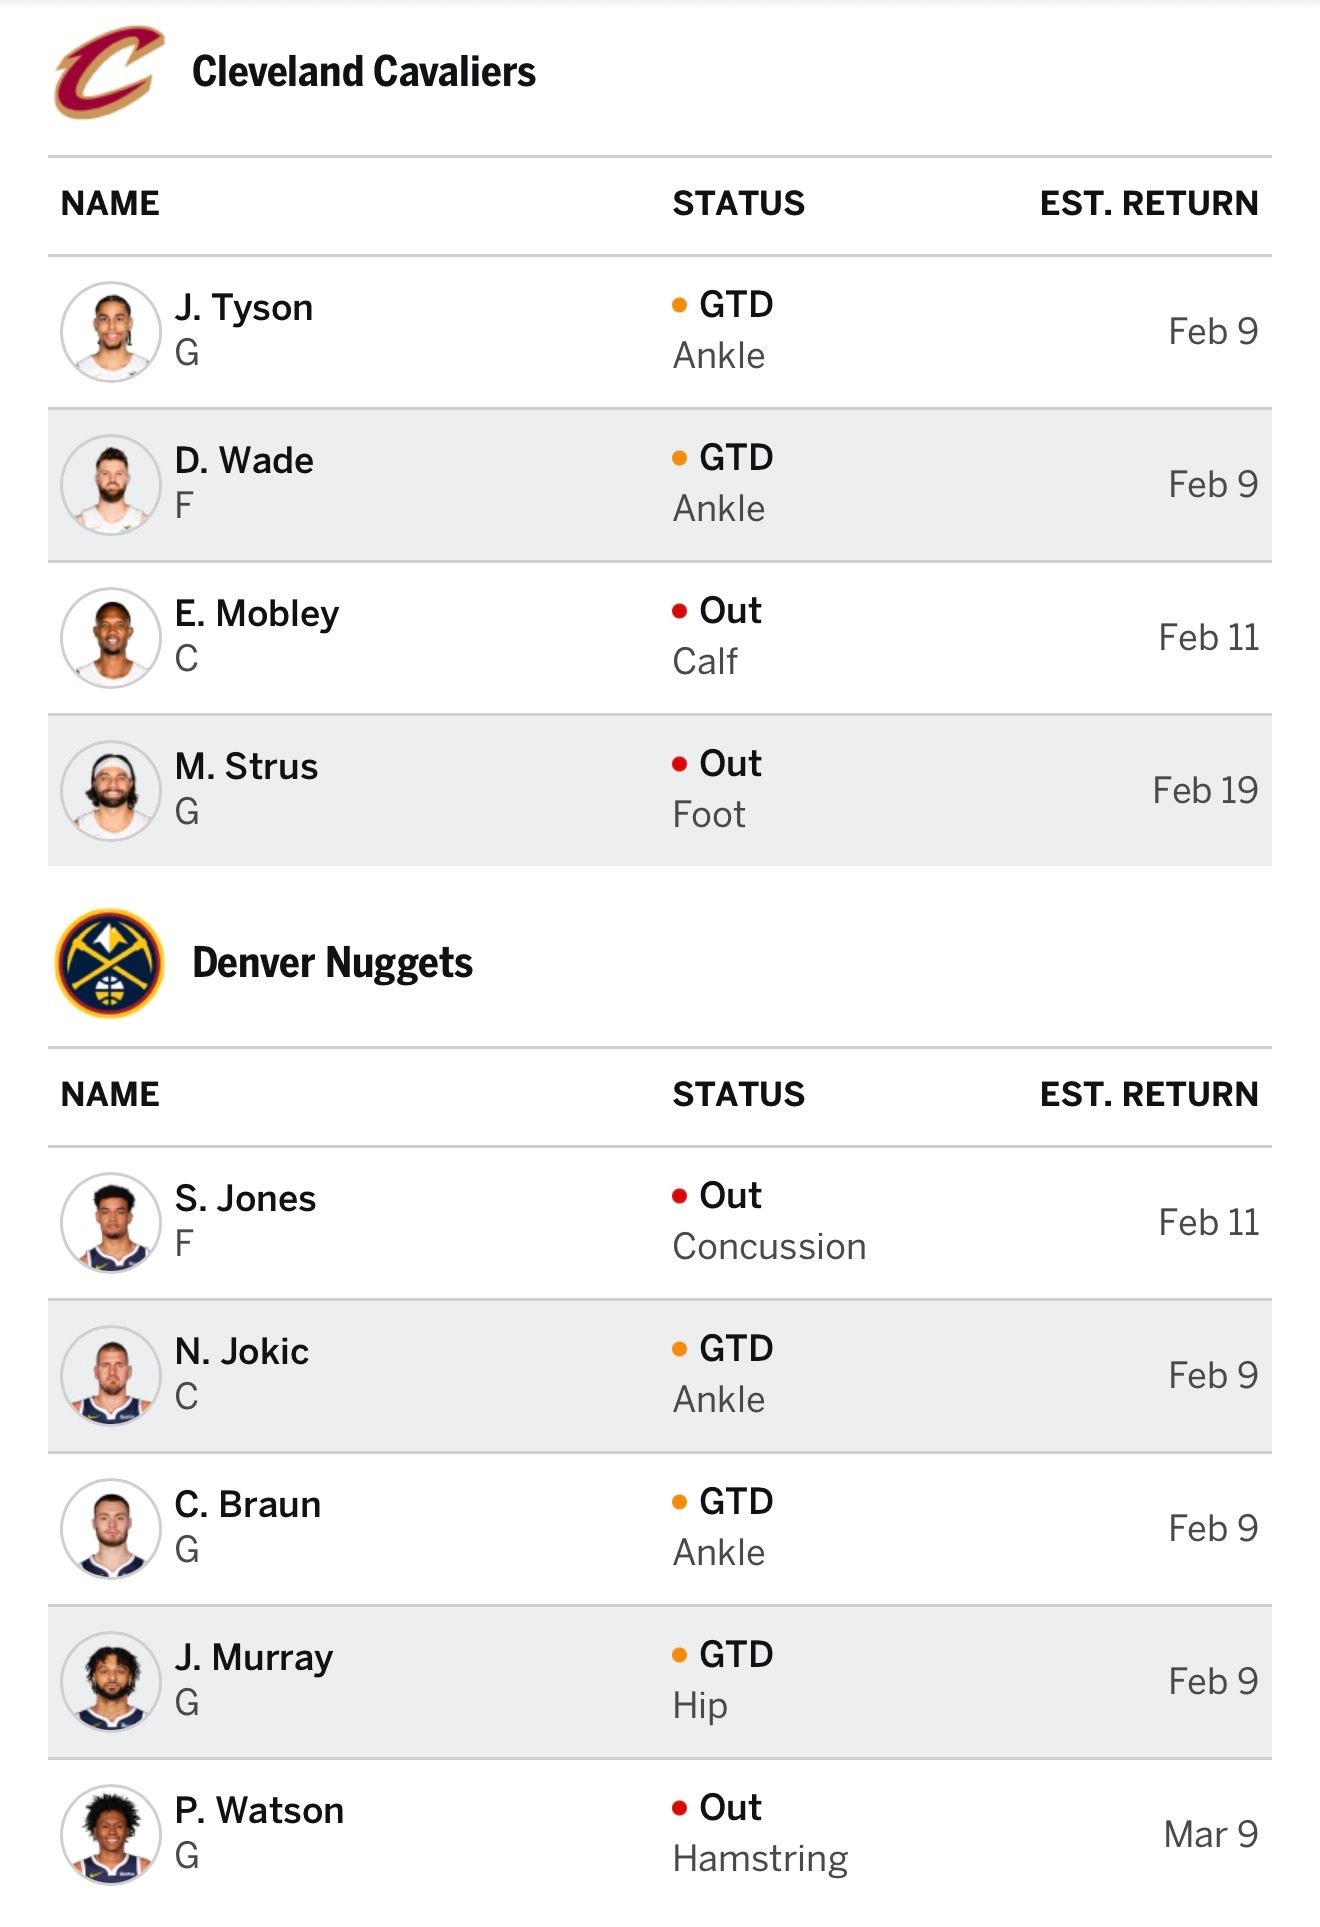Click the J. Murray name link
Image resolution: width=1320 pixels, height=1927 pixels.
(x=254, y=1658)
